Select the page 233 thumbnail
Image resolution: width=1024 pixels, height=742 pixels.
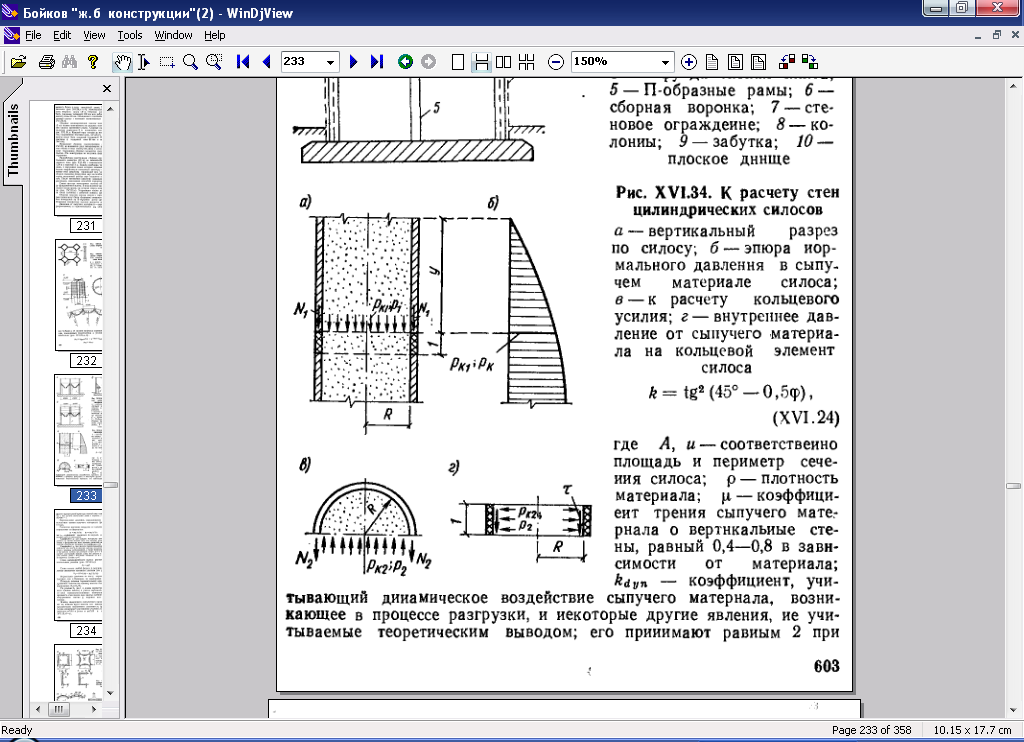(x=78, y=430)
